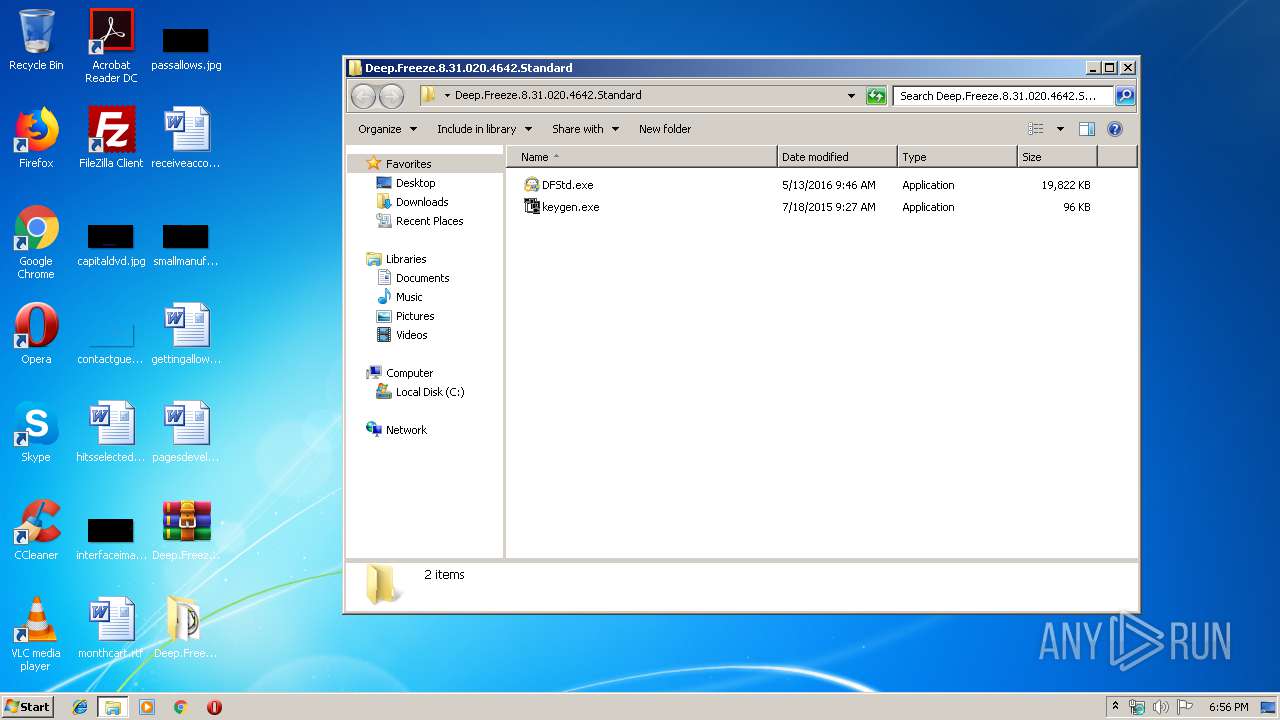1280x720 pixels.
Task: Sort by Type column header
Action: click(x=957, y=157)
